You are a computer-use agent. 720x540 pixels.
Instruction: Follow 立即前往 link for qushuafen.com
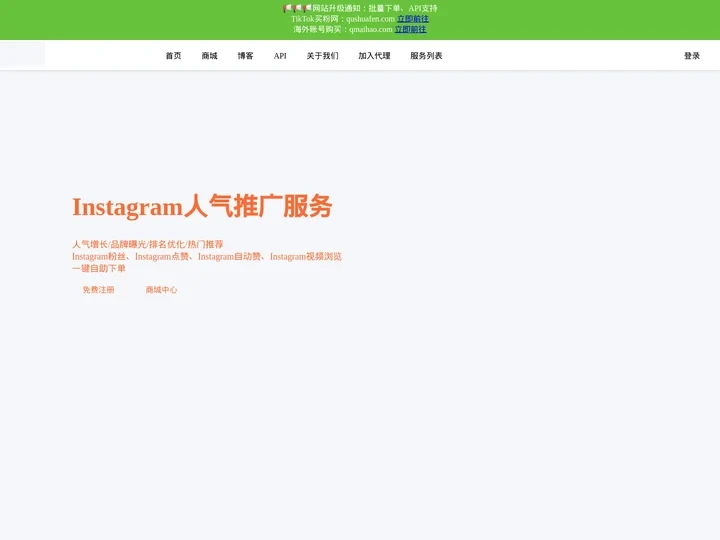(413, 19)
